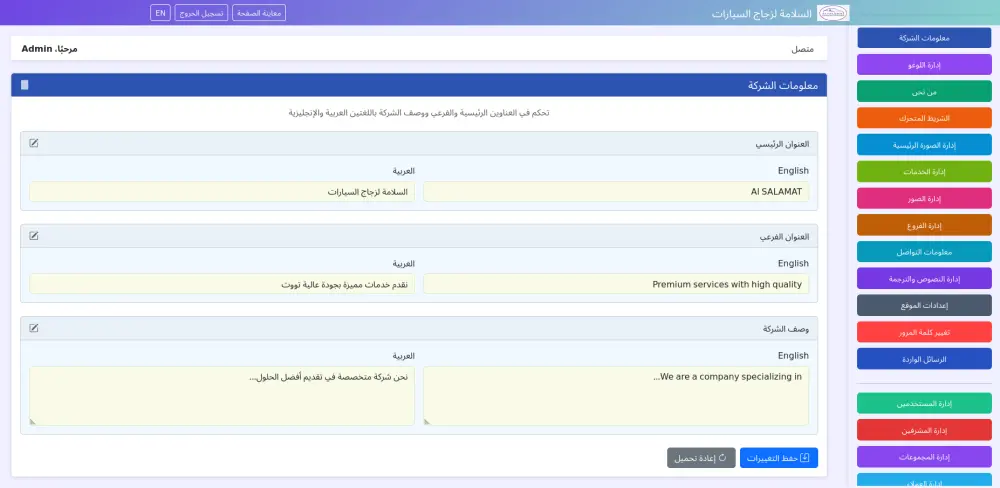Select إدارة المجموعات sidebar item
The image size is (1000, 488).
tap(924, 457)
